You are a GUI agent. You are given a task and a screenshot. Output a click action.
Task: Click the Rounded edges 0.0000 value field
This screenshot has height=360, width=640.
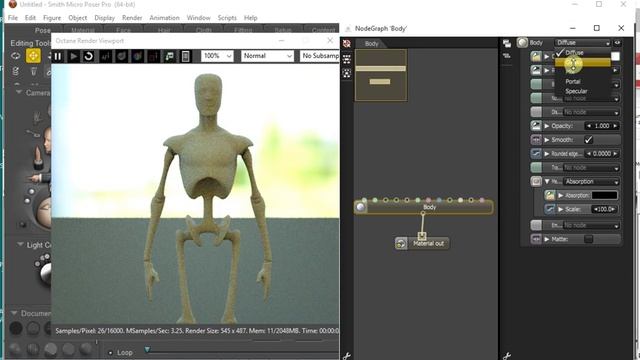tap(602, 154)
